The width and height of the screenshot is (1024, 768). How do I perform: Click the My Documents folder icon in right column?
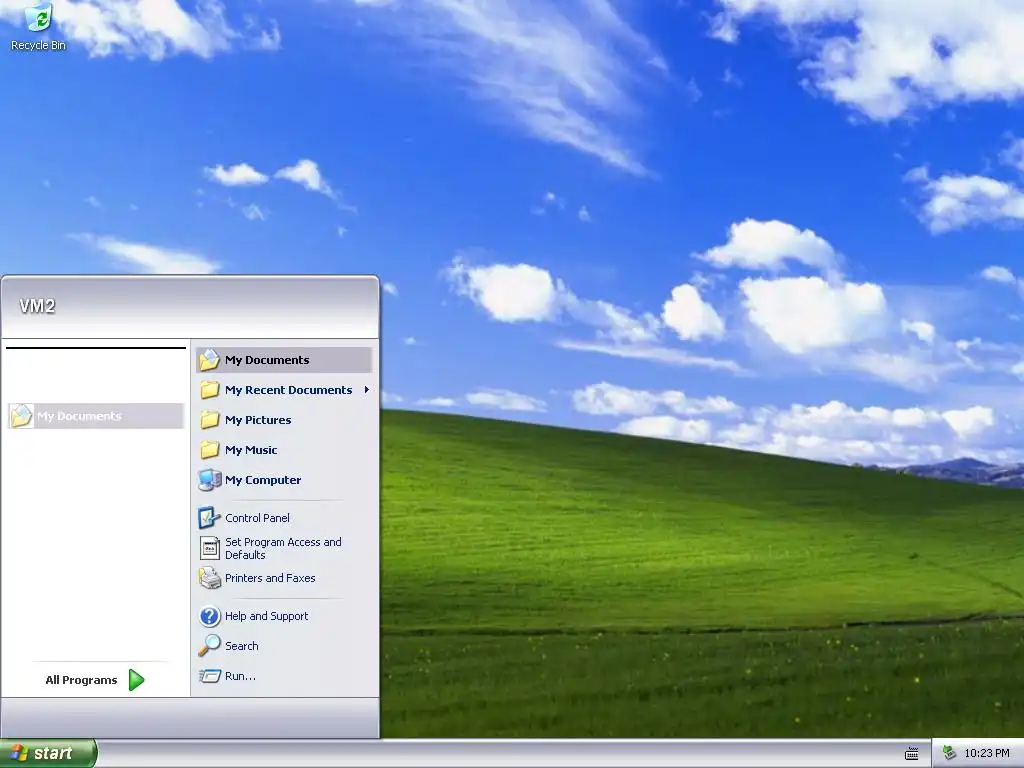pos(209,360)
